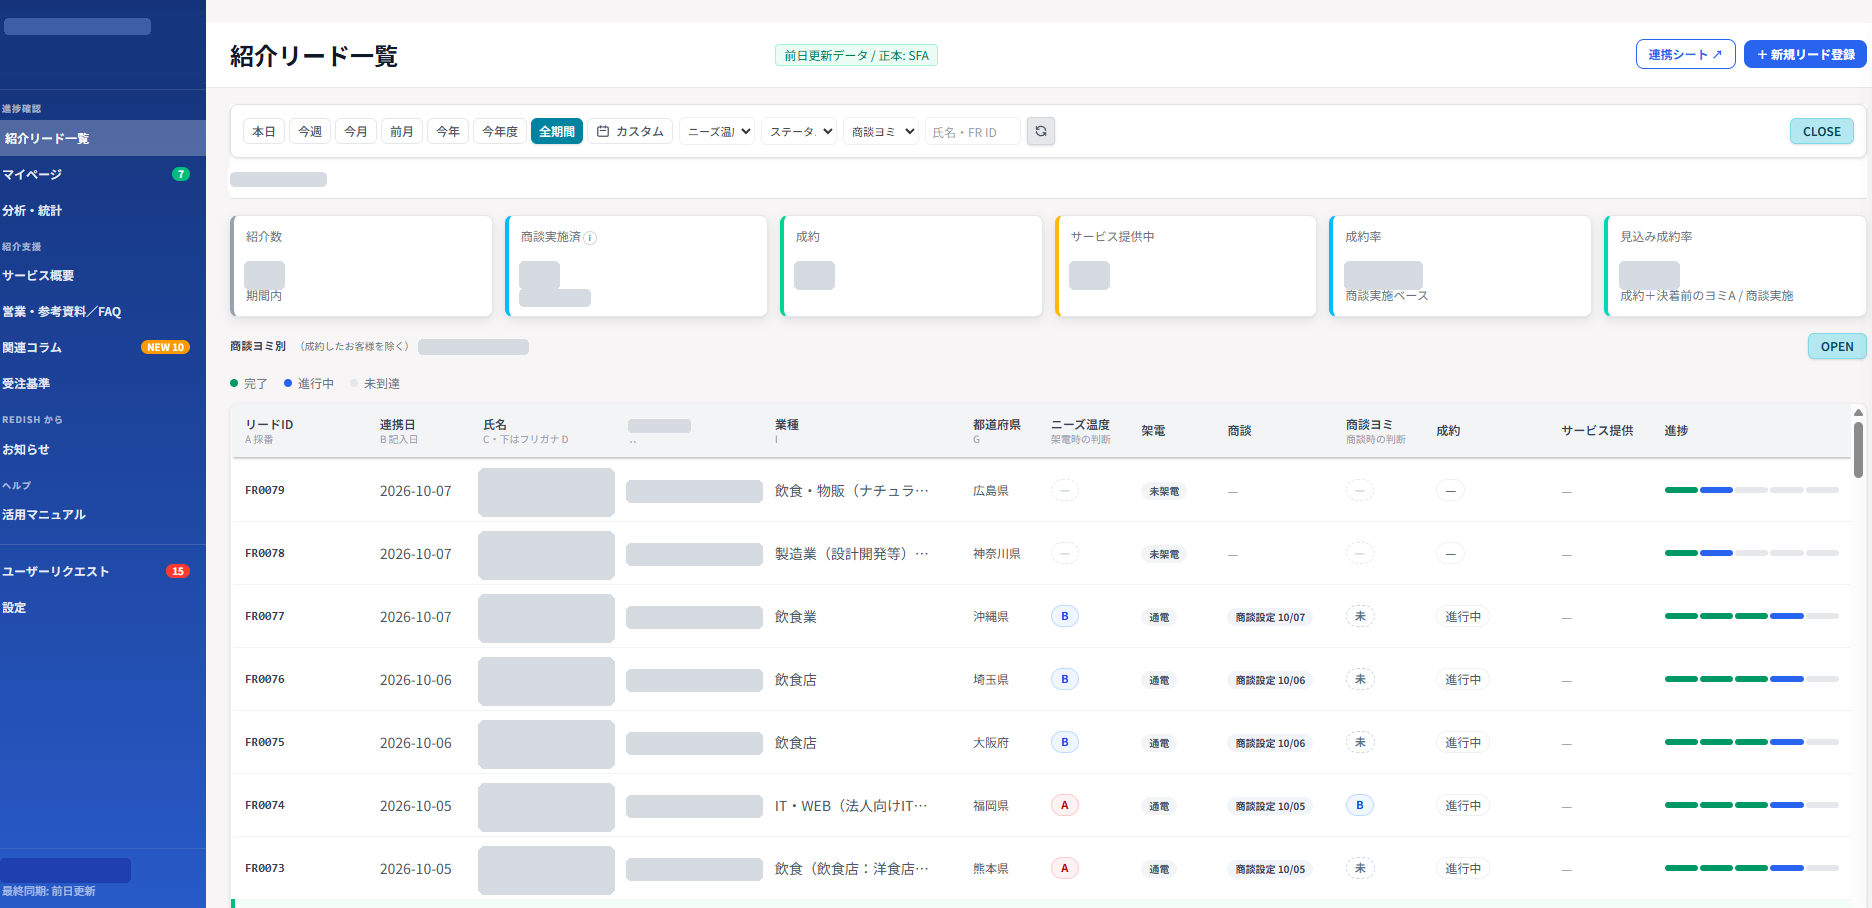This screenshot has height=908, width=1872.
Task: Open the 商談ヨミ filter dropdown
Action: click(x=881, y=131)
